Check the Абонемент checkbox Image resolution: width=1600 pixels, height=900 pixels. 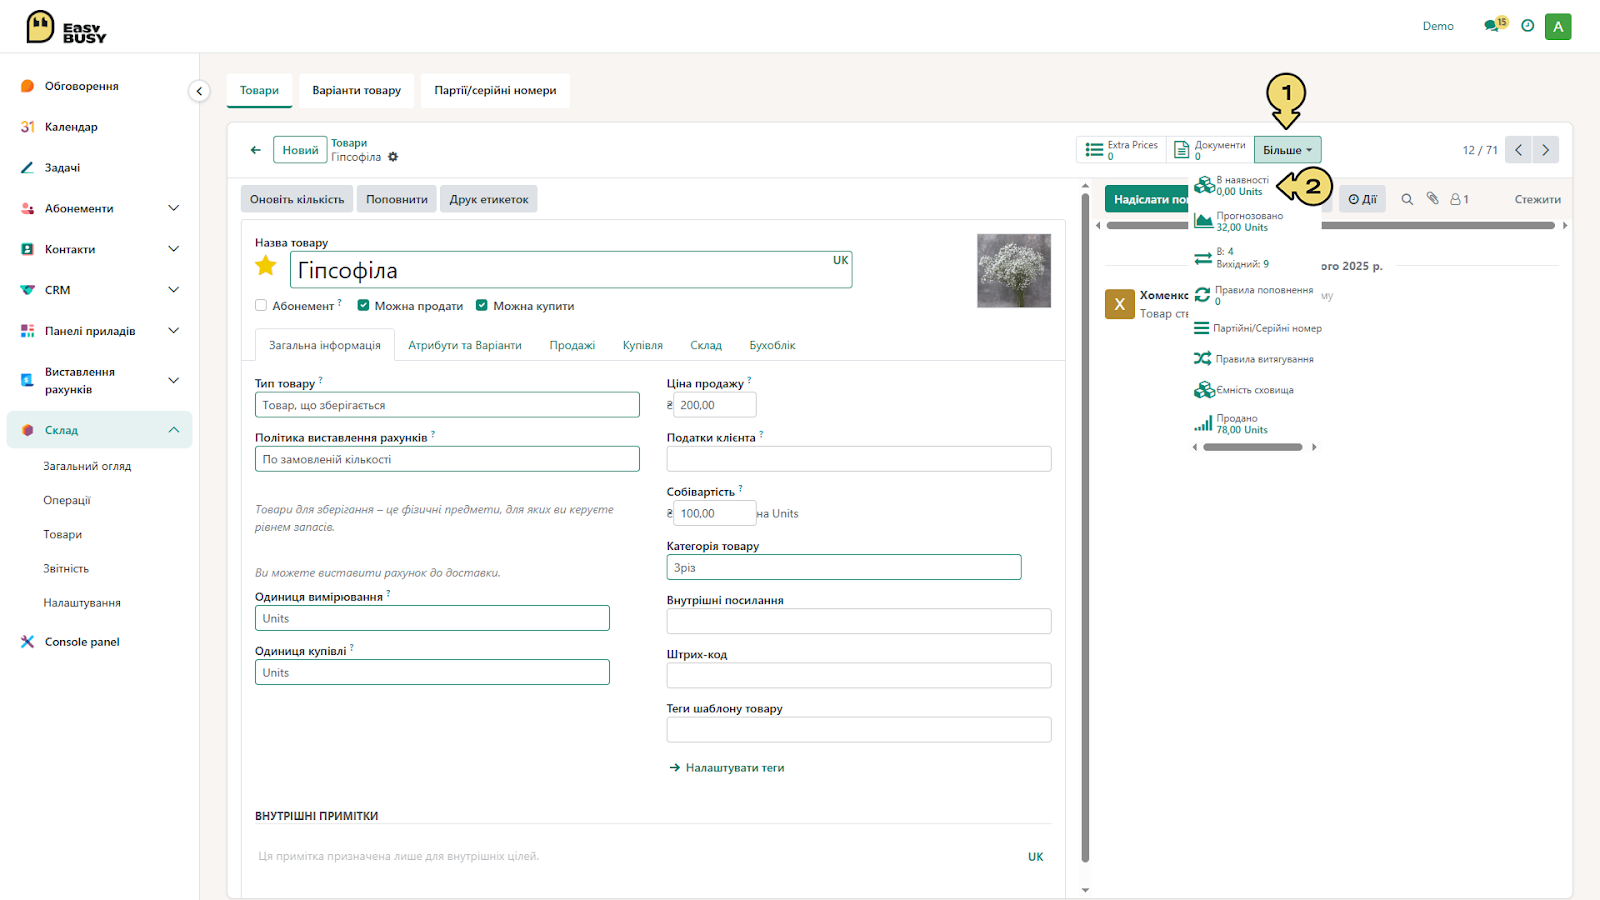(x=261, y=306)
